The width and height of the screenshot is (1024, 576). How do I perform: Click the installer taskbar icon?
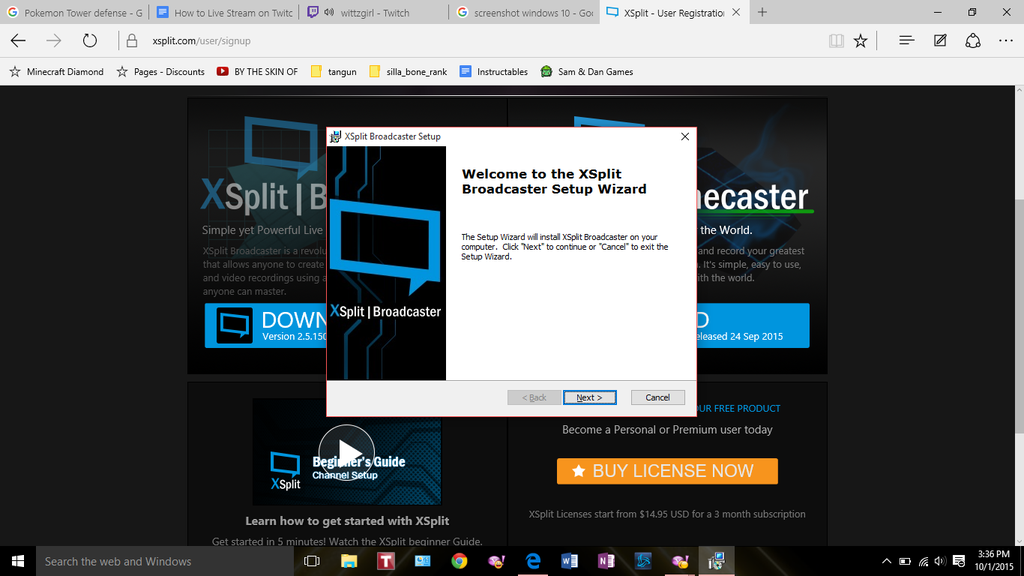[x=716, y=561]
